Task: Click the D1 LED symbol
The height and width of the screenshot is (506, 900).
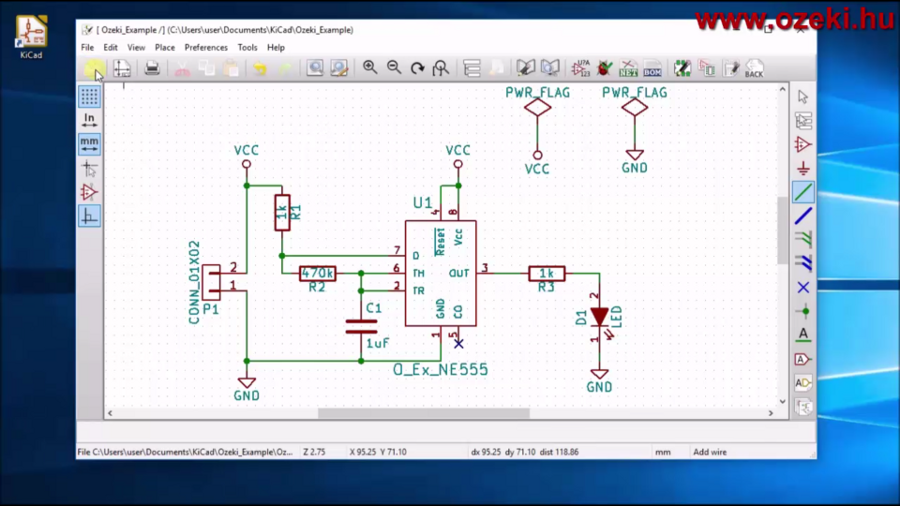Action: point(599,317)
